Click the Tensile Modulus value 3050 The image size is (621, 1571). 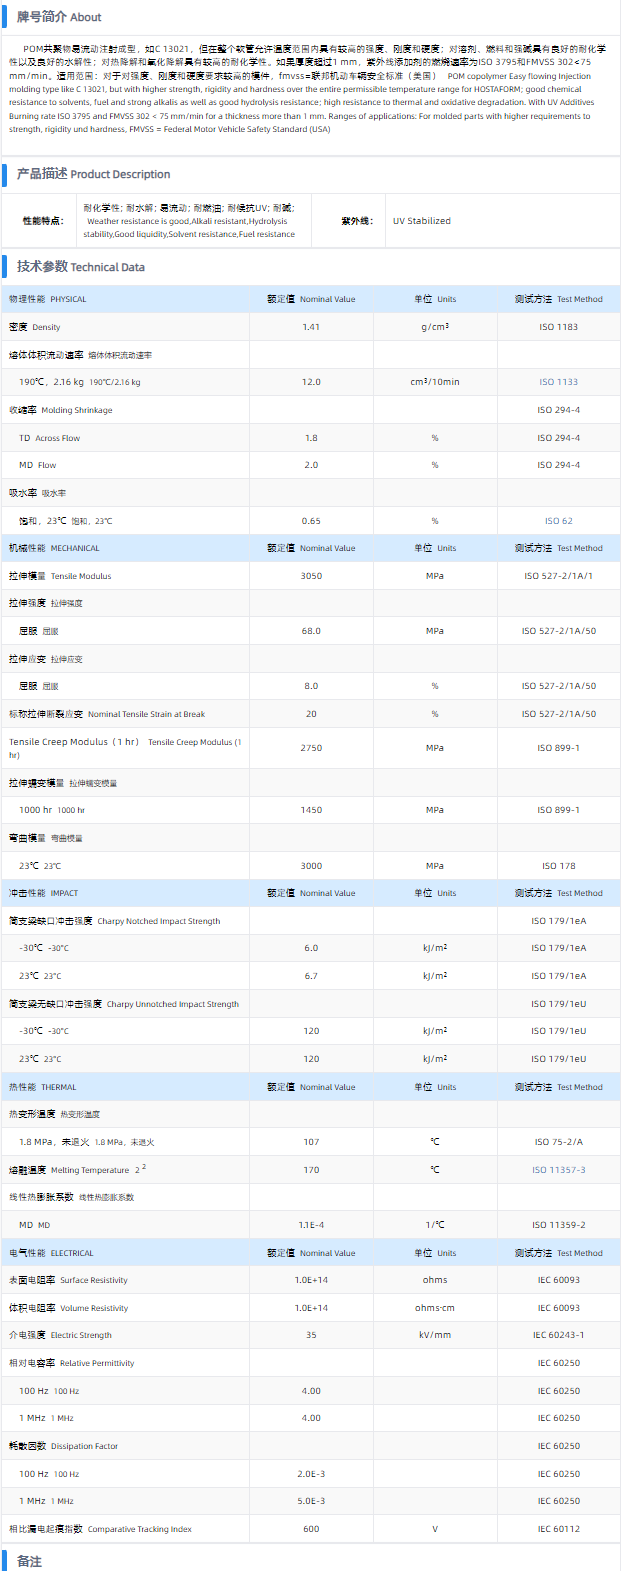(x=311, y=576)
